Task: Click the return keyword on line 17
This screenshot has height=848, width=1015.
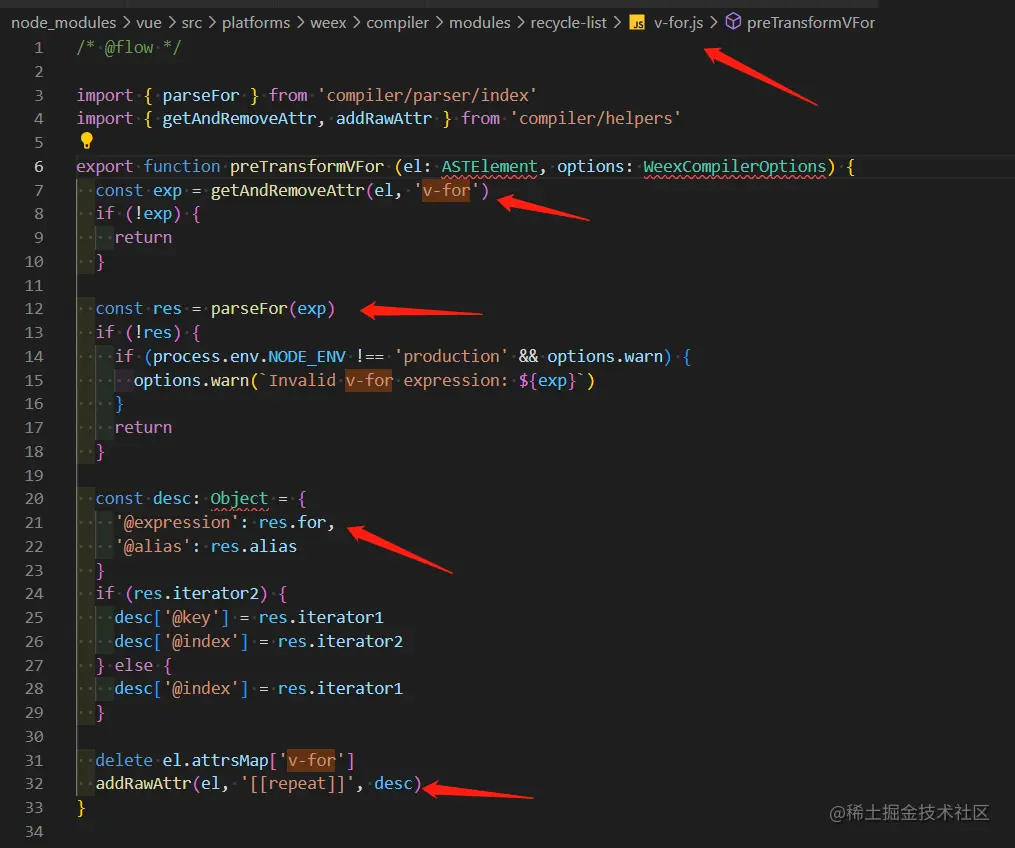Action: [x=143, y=428]
